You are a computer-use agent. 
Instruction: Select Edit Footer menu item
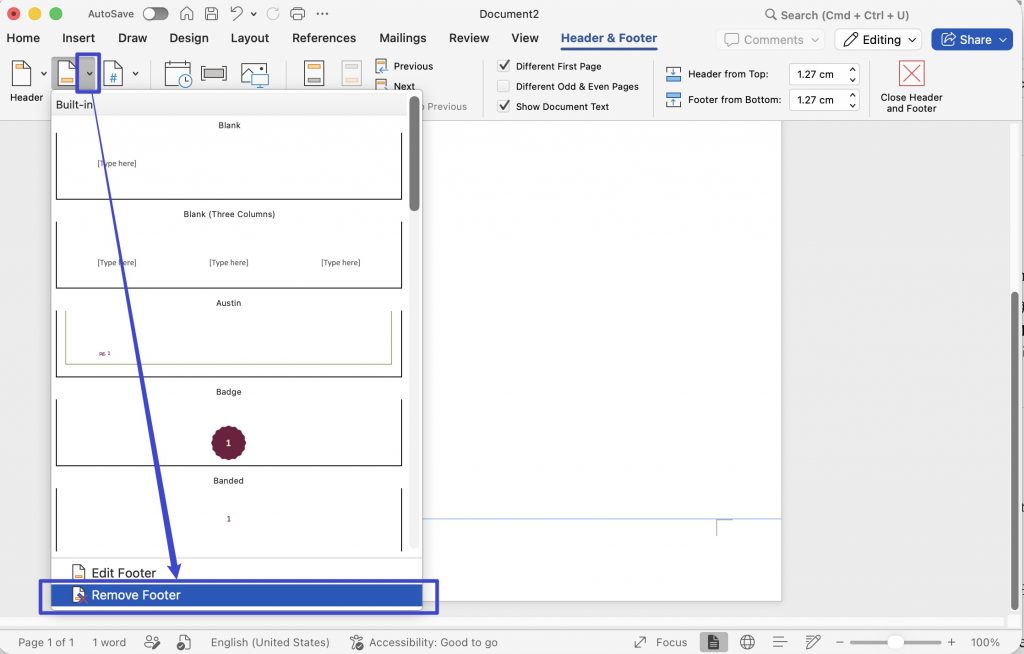236,573
